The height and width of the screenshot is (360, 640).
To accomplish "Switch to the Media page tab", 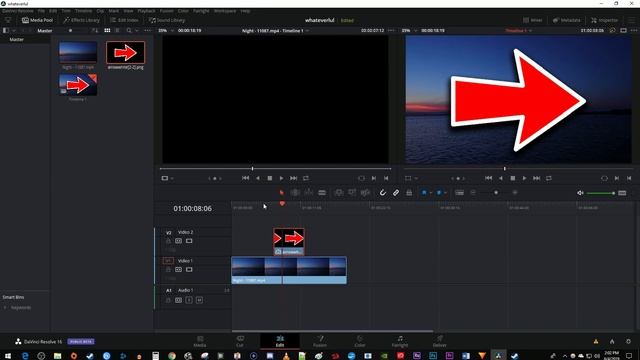I will pyautogui.click(x=200, y=342).
